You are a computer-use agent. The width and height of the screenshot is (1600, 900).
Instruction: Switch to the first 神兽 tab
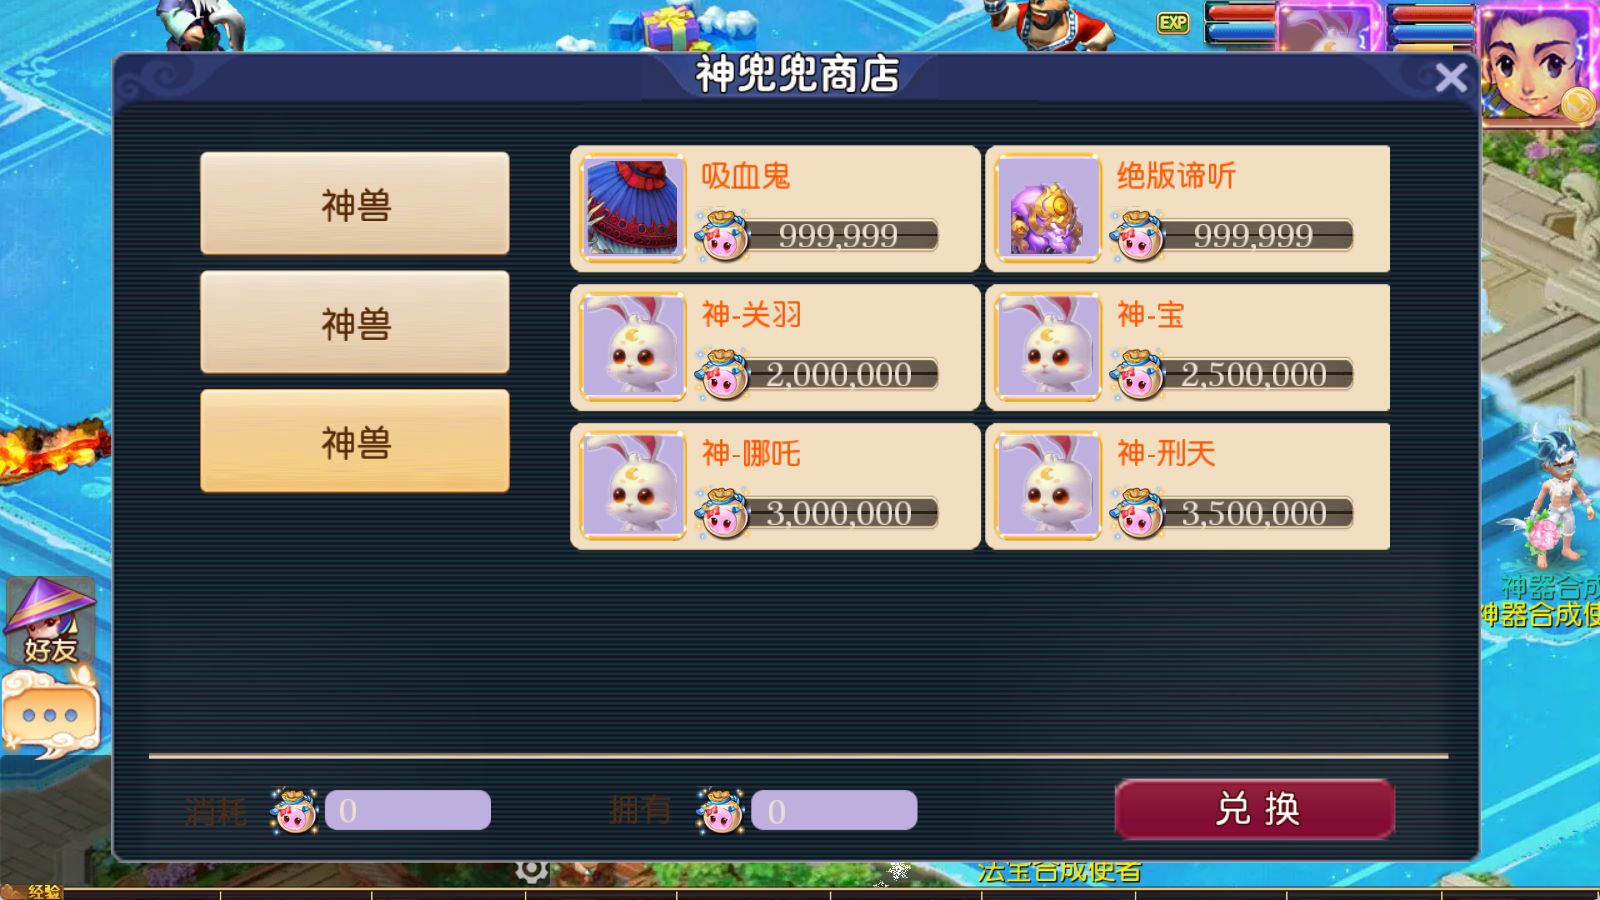355,204
